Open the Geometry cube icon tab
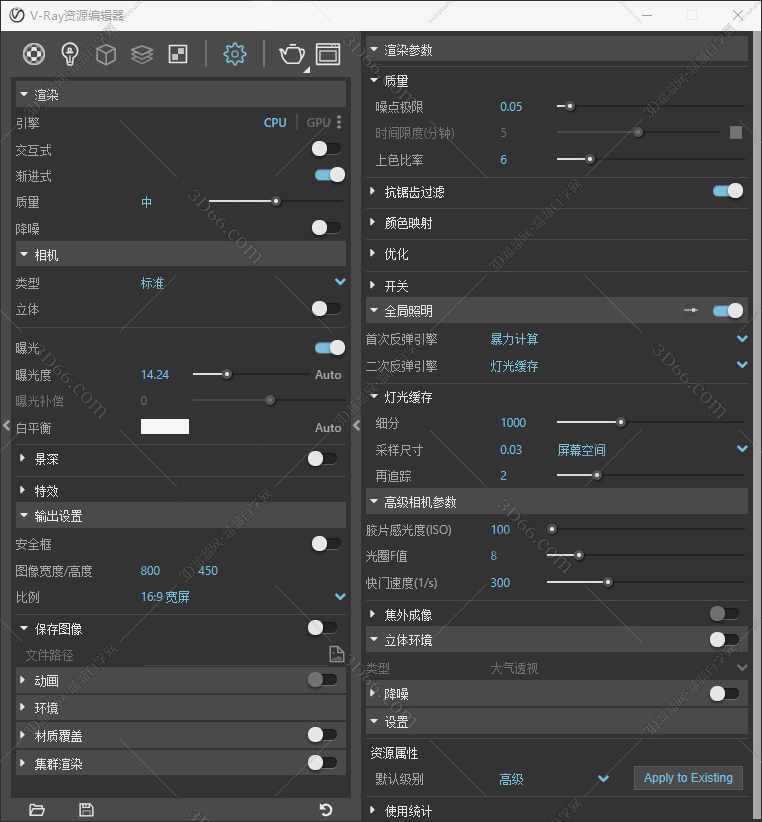The height and width of the screenshot is (822, 762). click(x=106, y=54)
